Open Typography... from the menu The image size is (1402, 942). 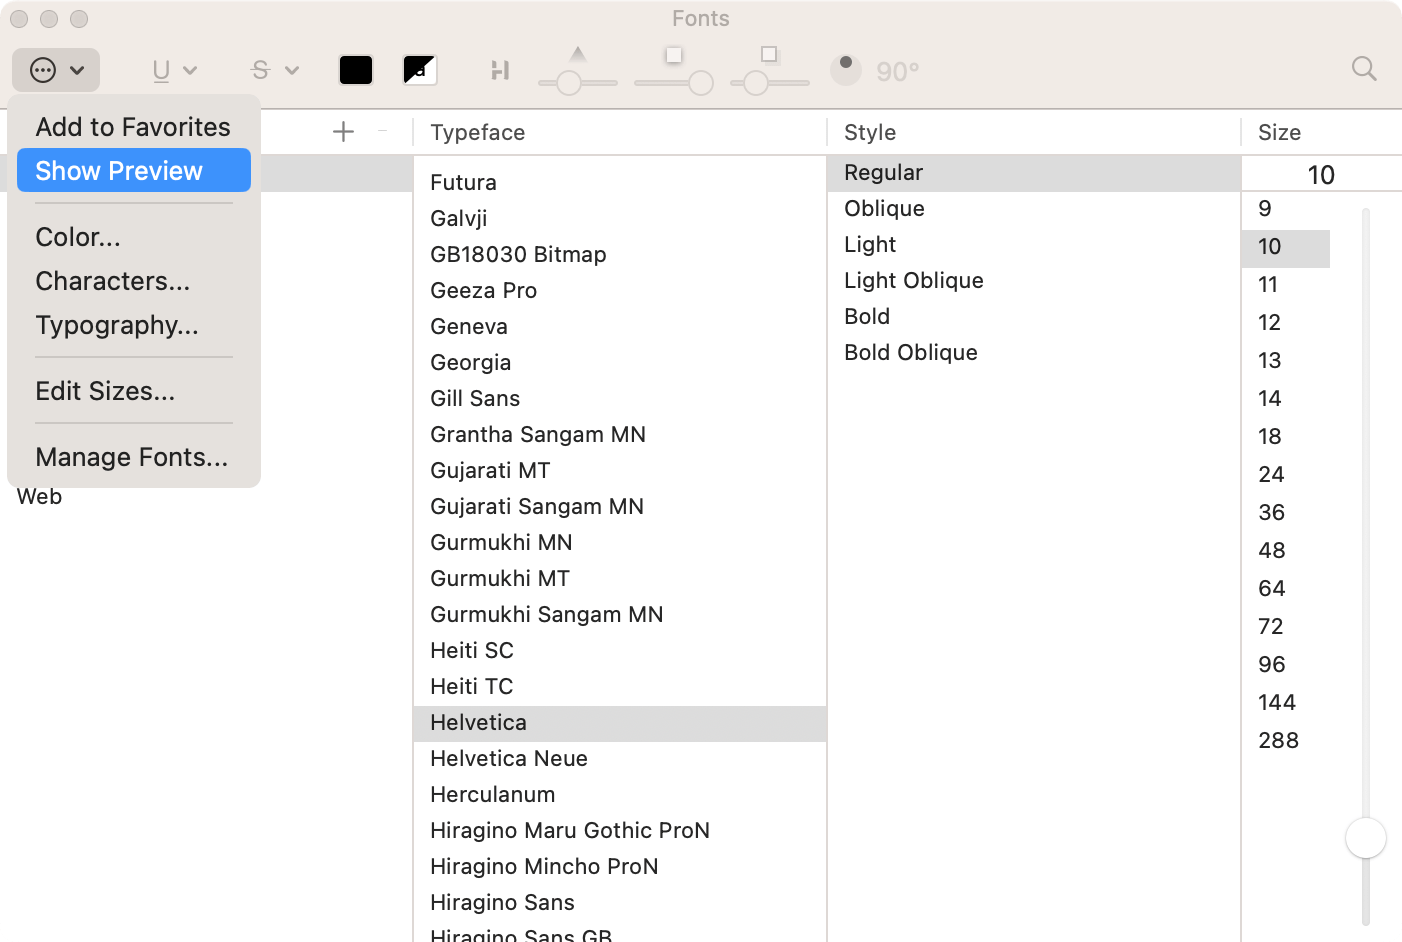(134, 325)
